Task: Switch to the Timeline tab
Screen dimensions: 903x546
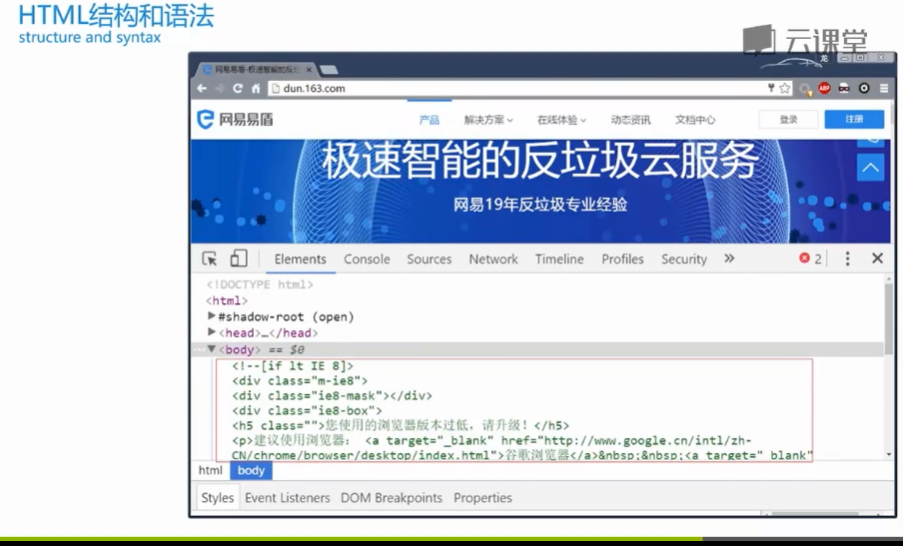Action: [x=559, y=259]
